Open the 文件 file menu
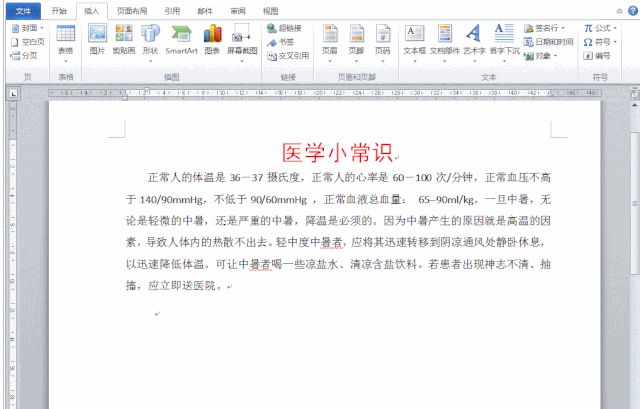 pos(21,11)
